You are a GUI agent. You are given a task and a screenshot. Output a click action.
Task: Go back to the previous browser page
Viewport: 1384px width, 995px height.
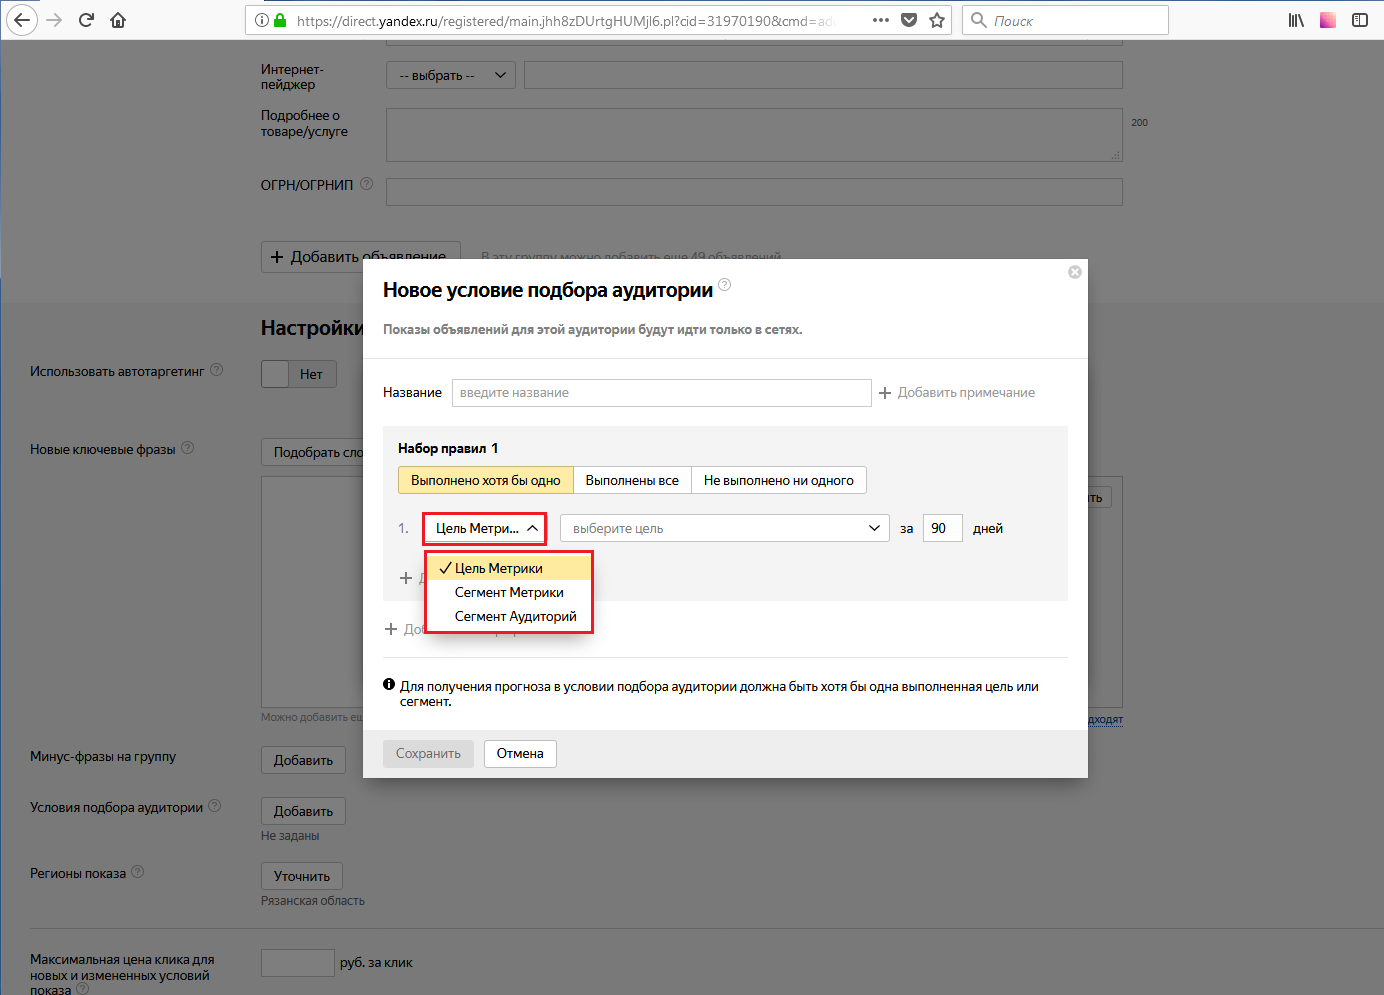point(22,20)
